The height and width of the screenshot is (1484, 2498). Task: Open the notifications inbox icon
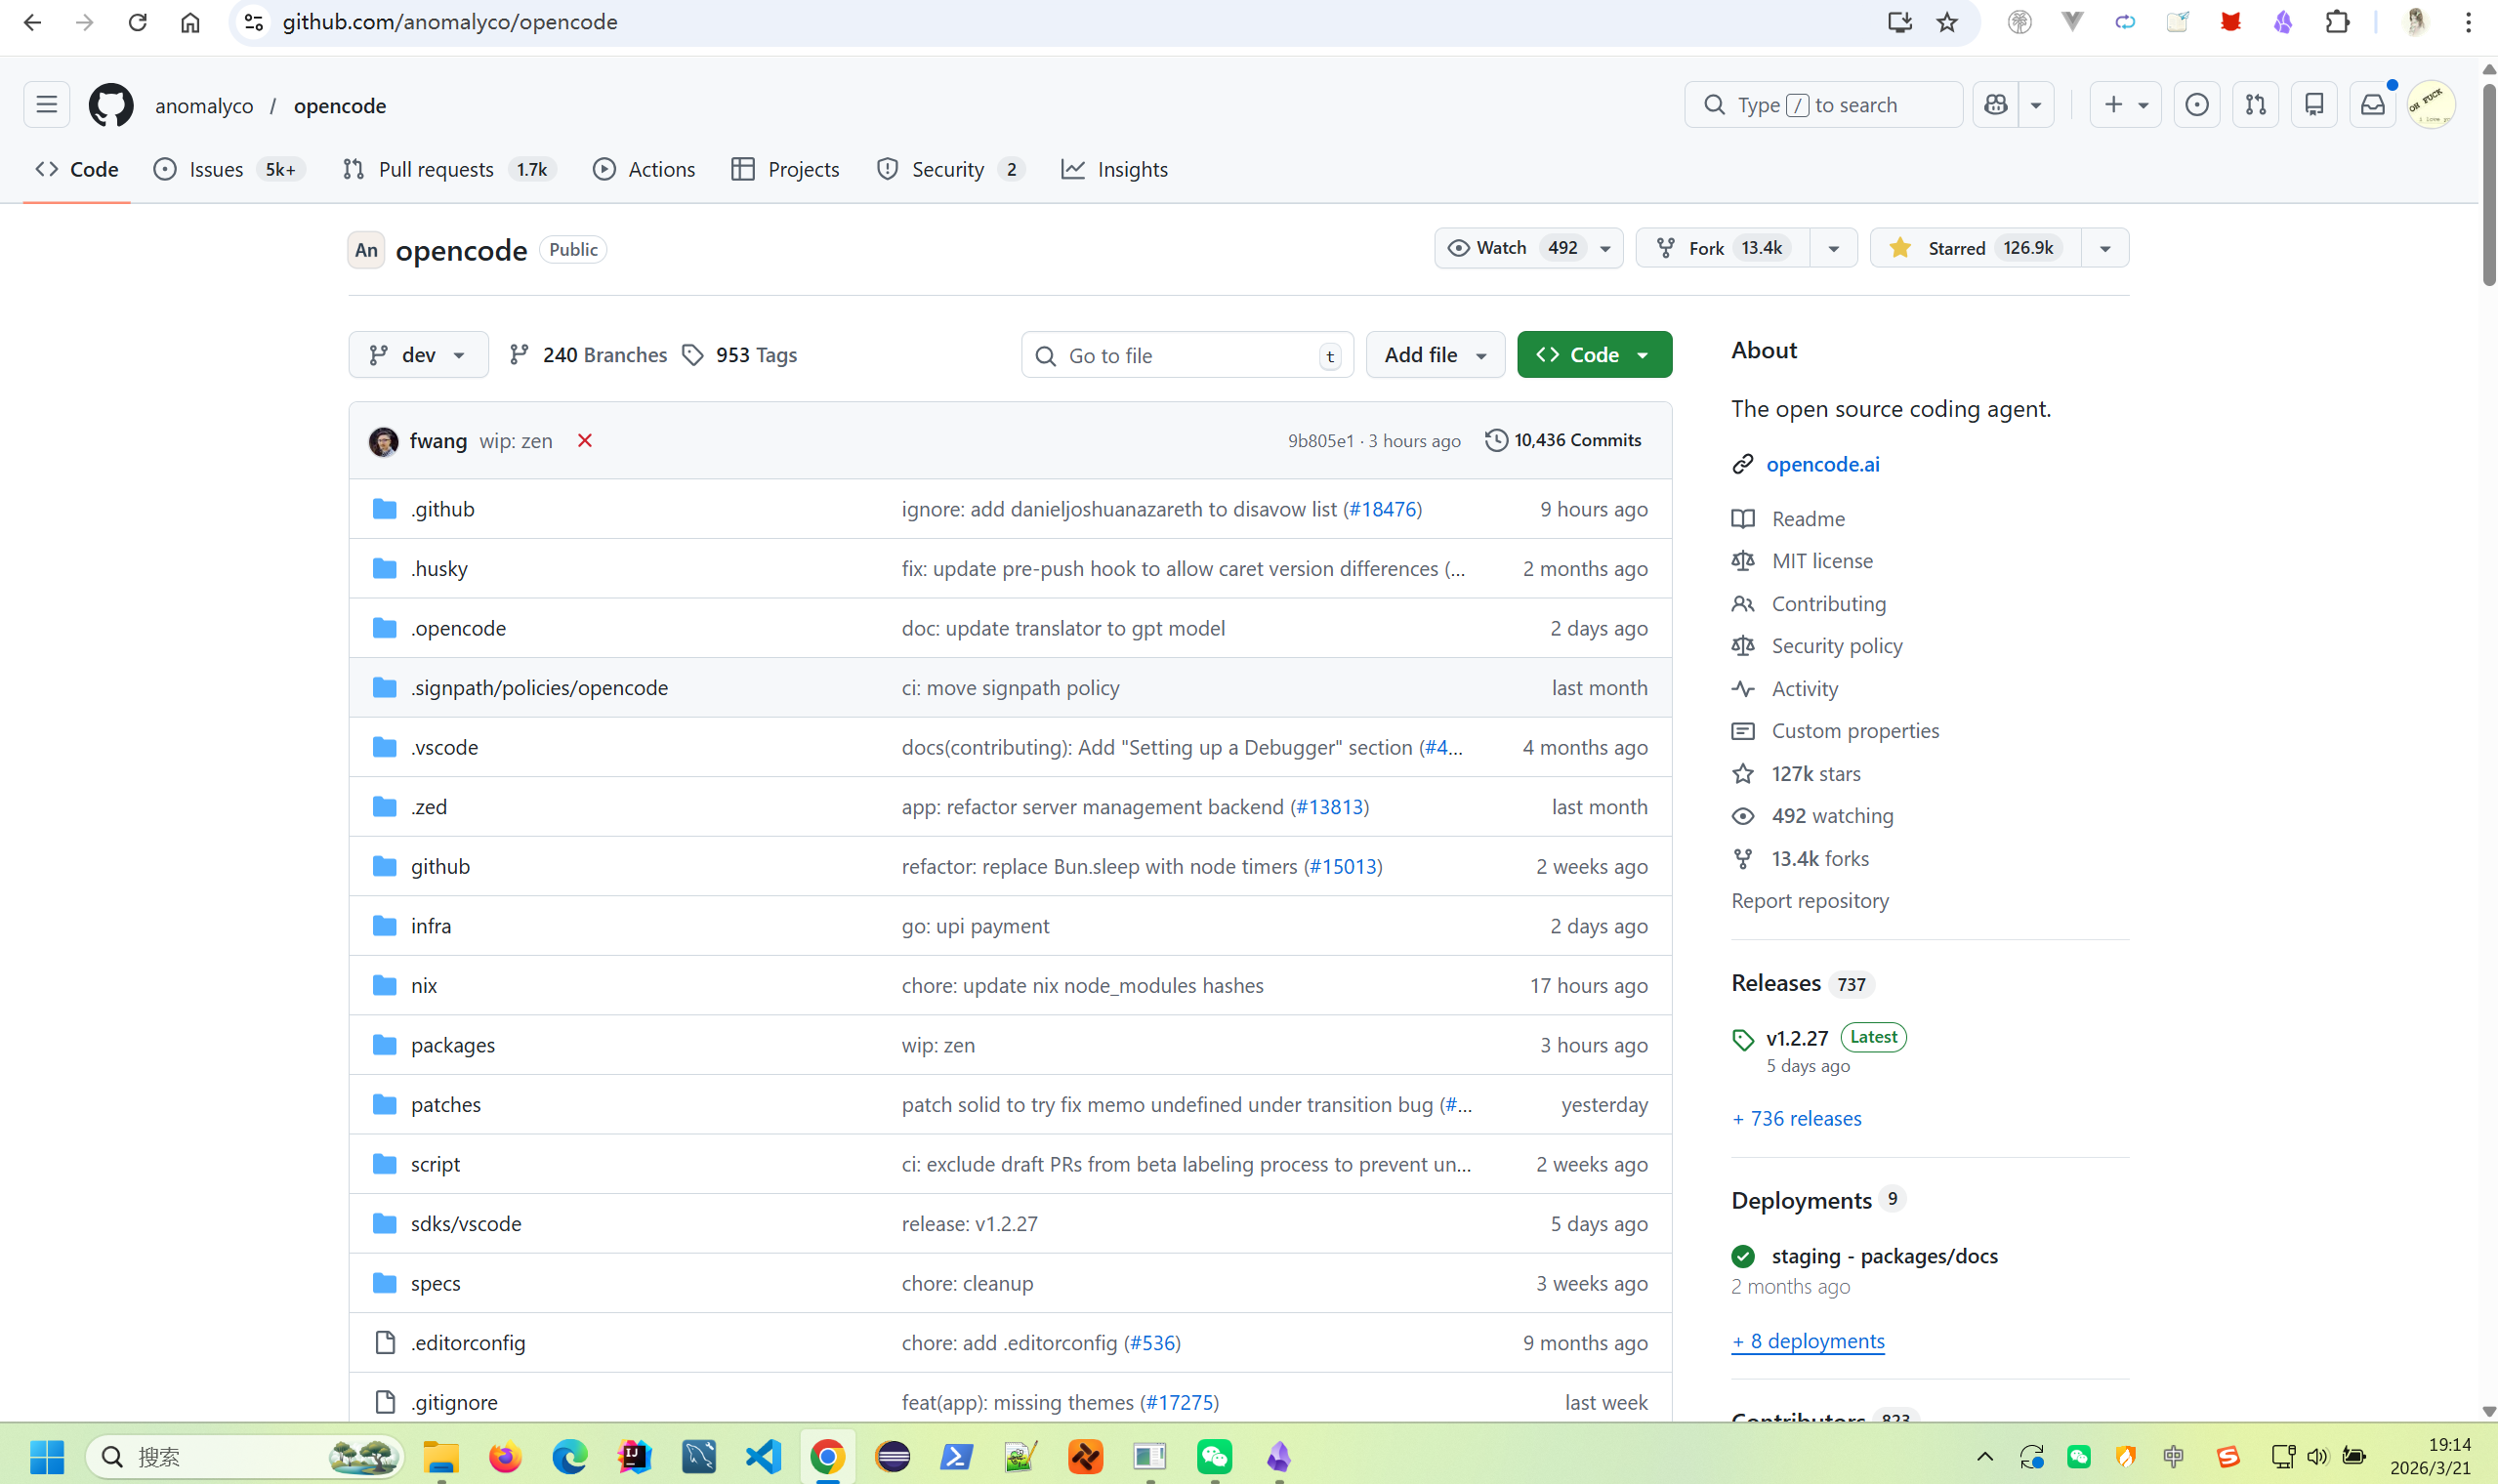[x=2372, y=105]
